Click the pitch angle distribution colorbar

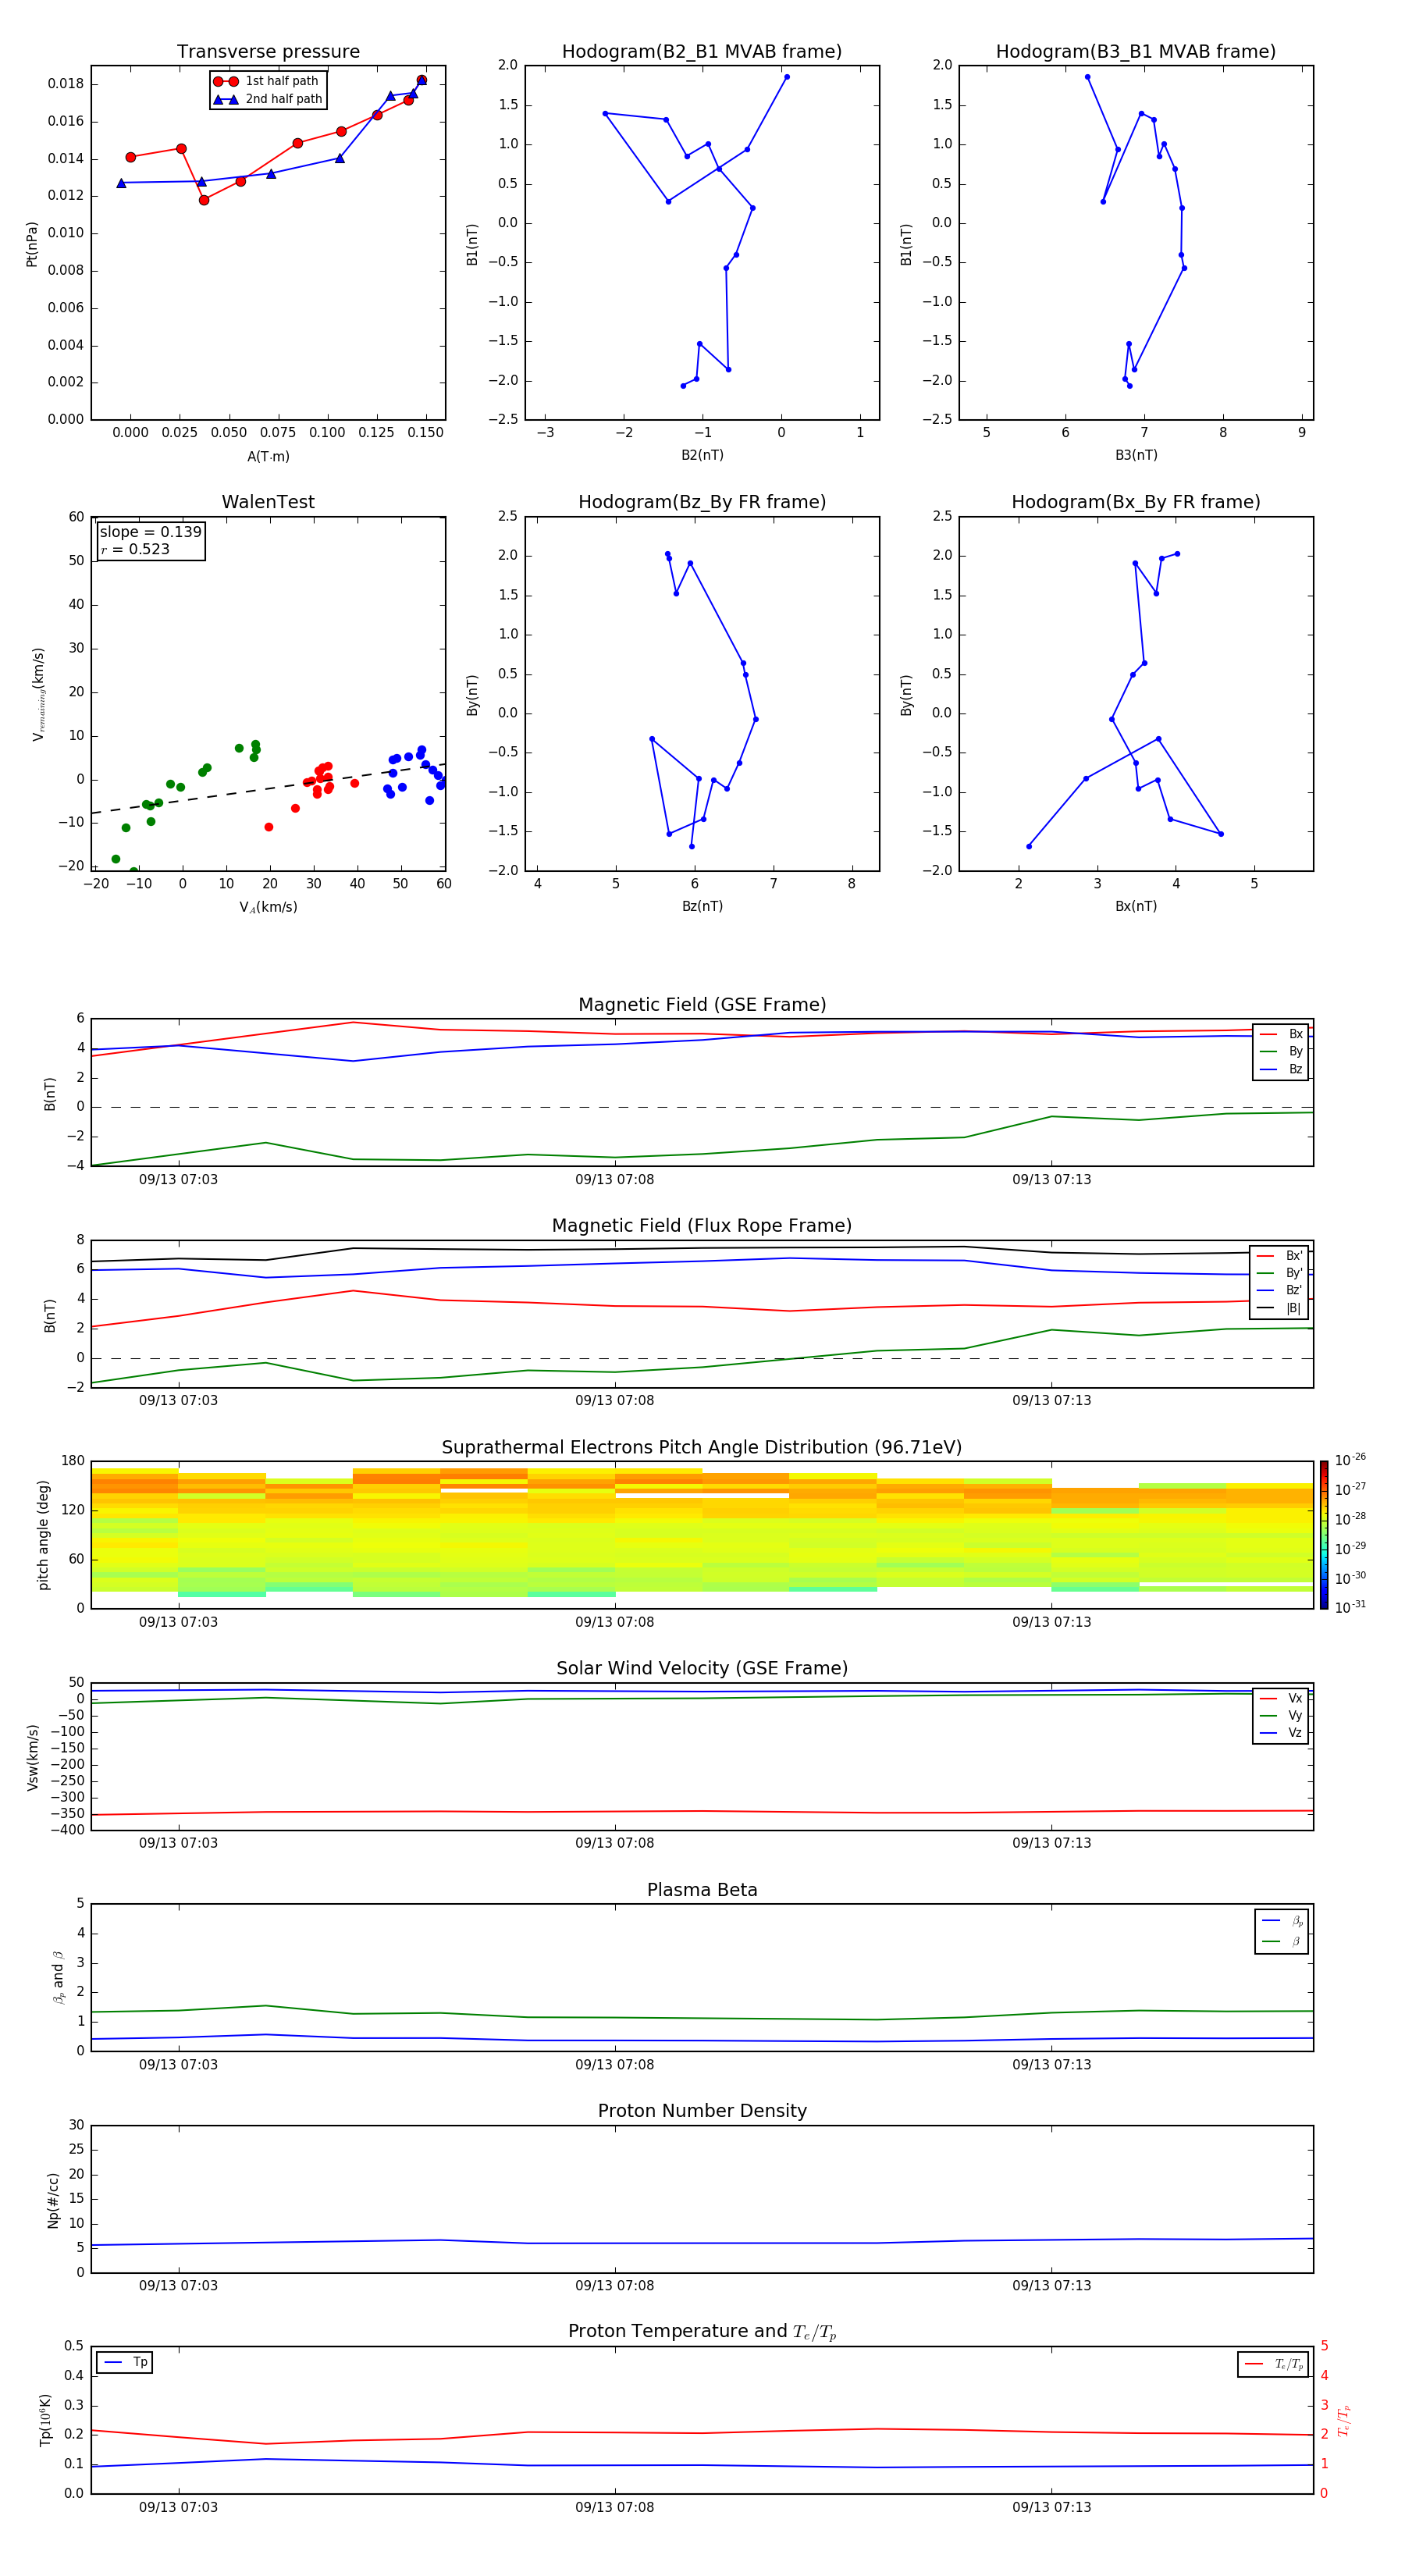(1323, 1534)
